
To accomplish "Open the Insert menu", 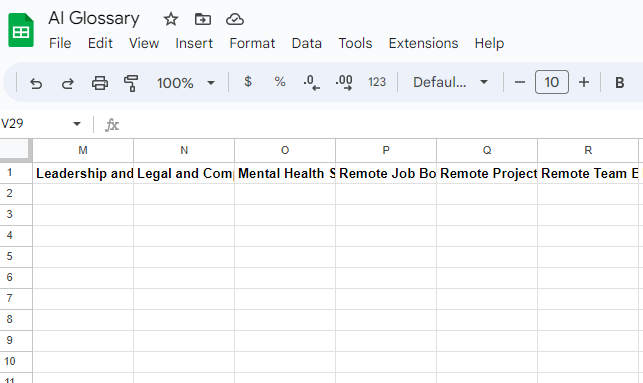I will [194, 43].
